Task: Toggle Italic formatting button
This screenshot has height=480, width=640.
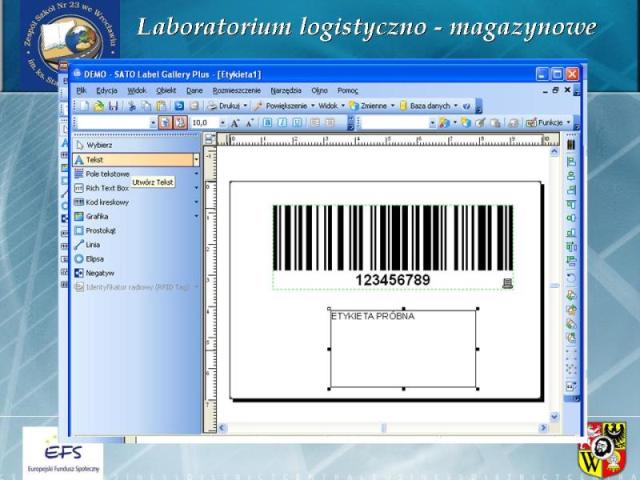Action: coord(282,122)
